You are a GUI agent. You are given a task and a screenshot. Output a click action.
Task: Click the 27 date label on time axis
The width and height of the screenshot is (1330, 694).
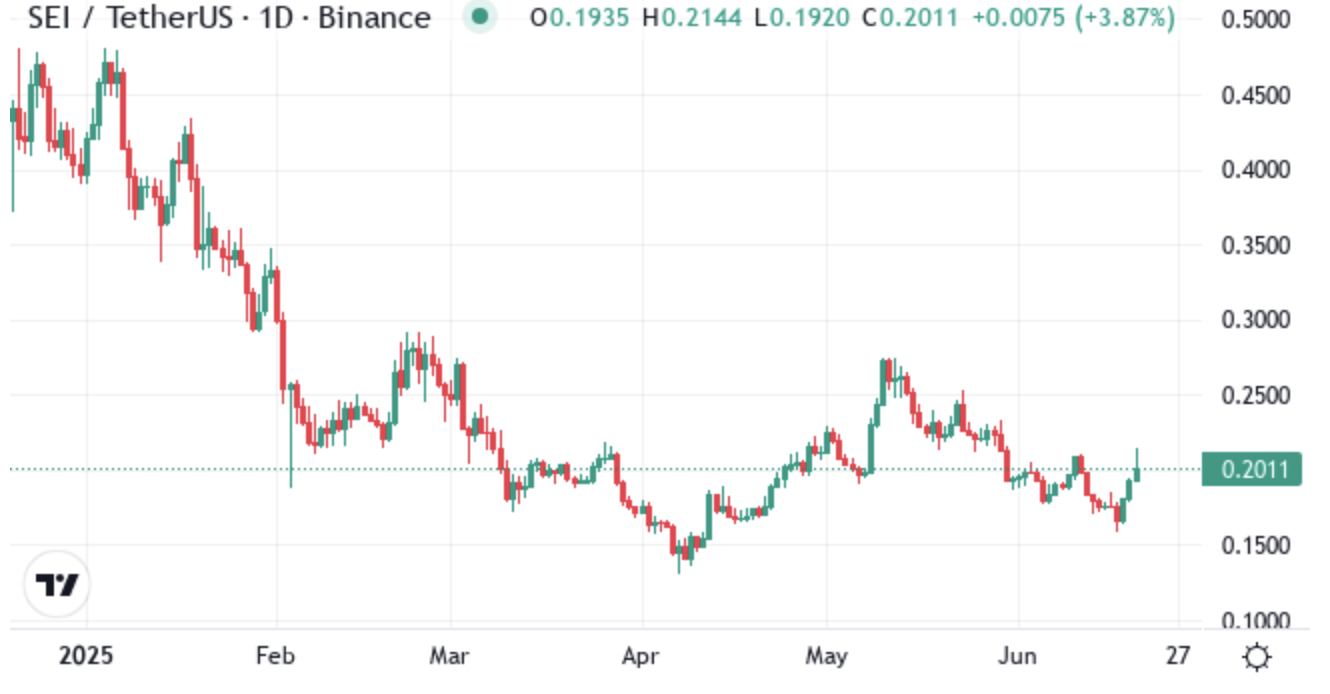click(x=1178, y=656)
